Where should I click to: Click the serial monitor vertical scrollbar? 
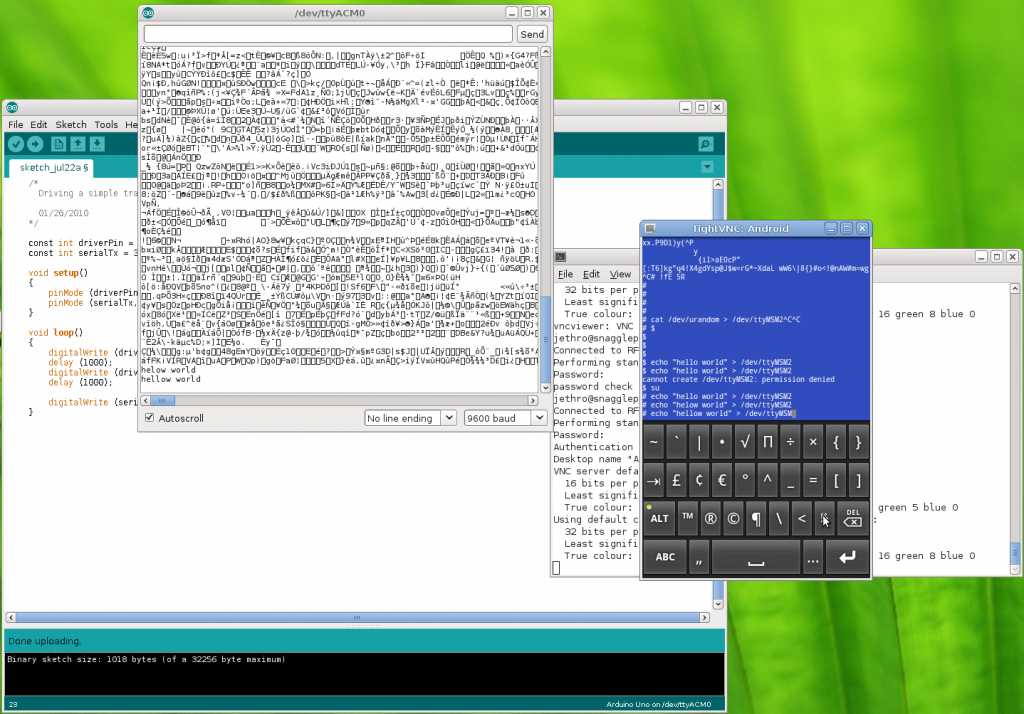(546, 219)
